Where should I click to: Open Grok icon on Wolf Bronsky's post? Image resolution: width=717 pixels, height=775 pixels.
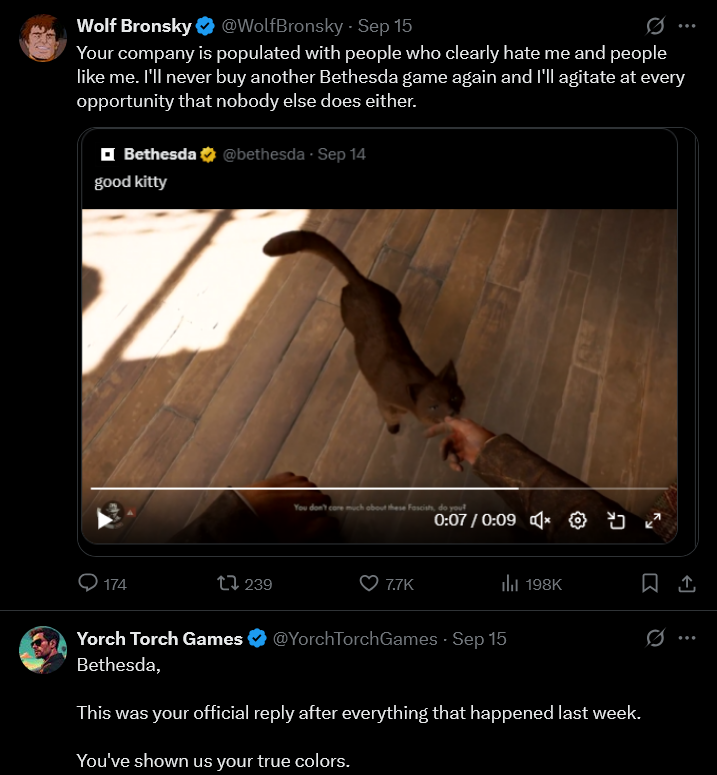pyautogui.click(x=656, y=26)
